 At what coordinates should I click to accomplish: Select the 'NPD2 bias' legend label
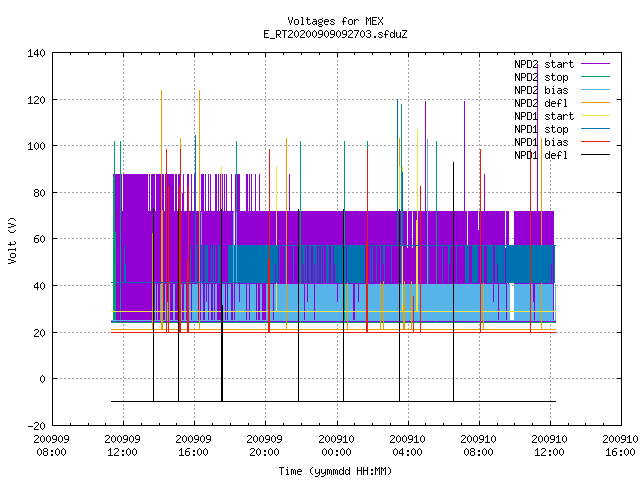tap(541, 90)
